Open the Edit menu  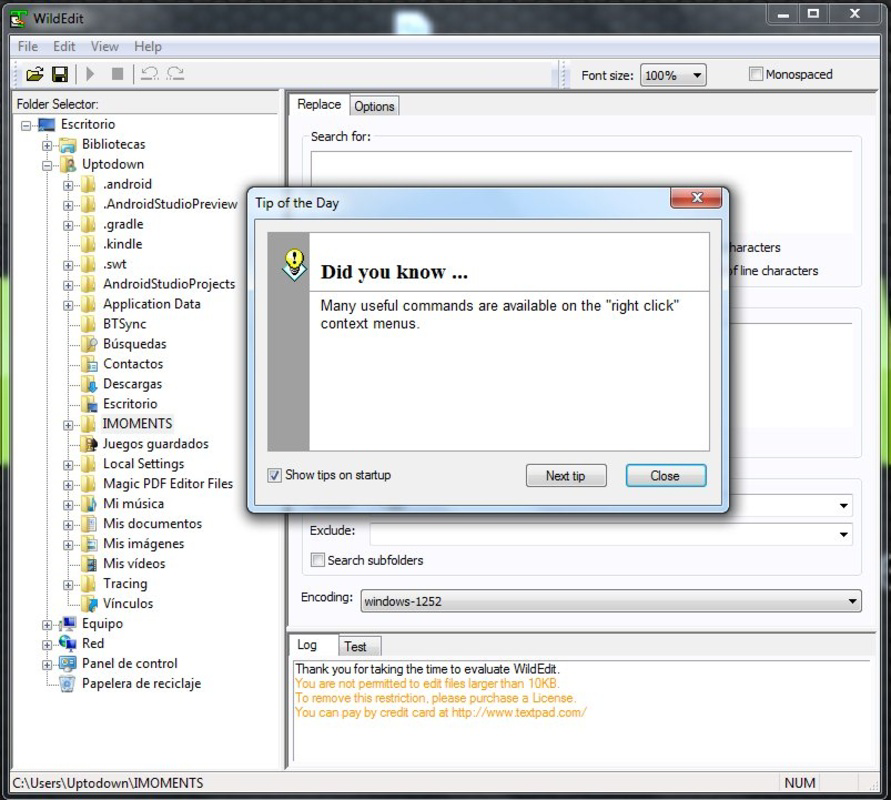pyautogui.click(x=64, y=47)
